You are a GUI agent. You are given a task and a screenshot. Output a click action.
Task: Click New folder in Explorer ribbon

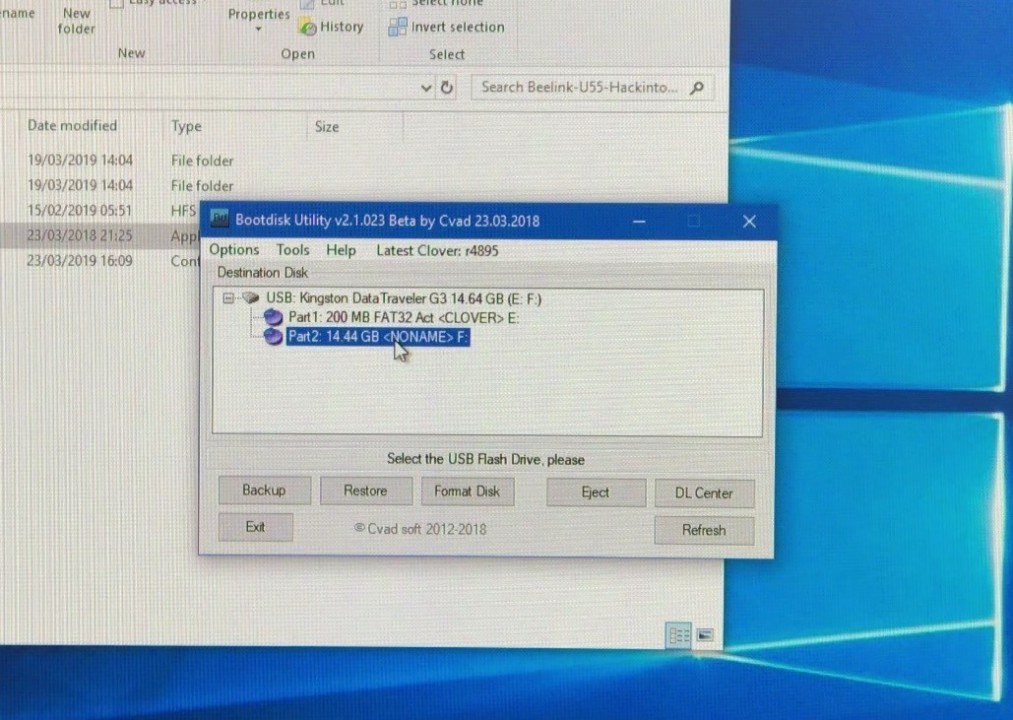pos(76,21)
